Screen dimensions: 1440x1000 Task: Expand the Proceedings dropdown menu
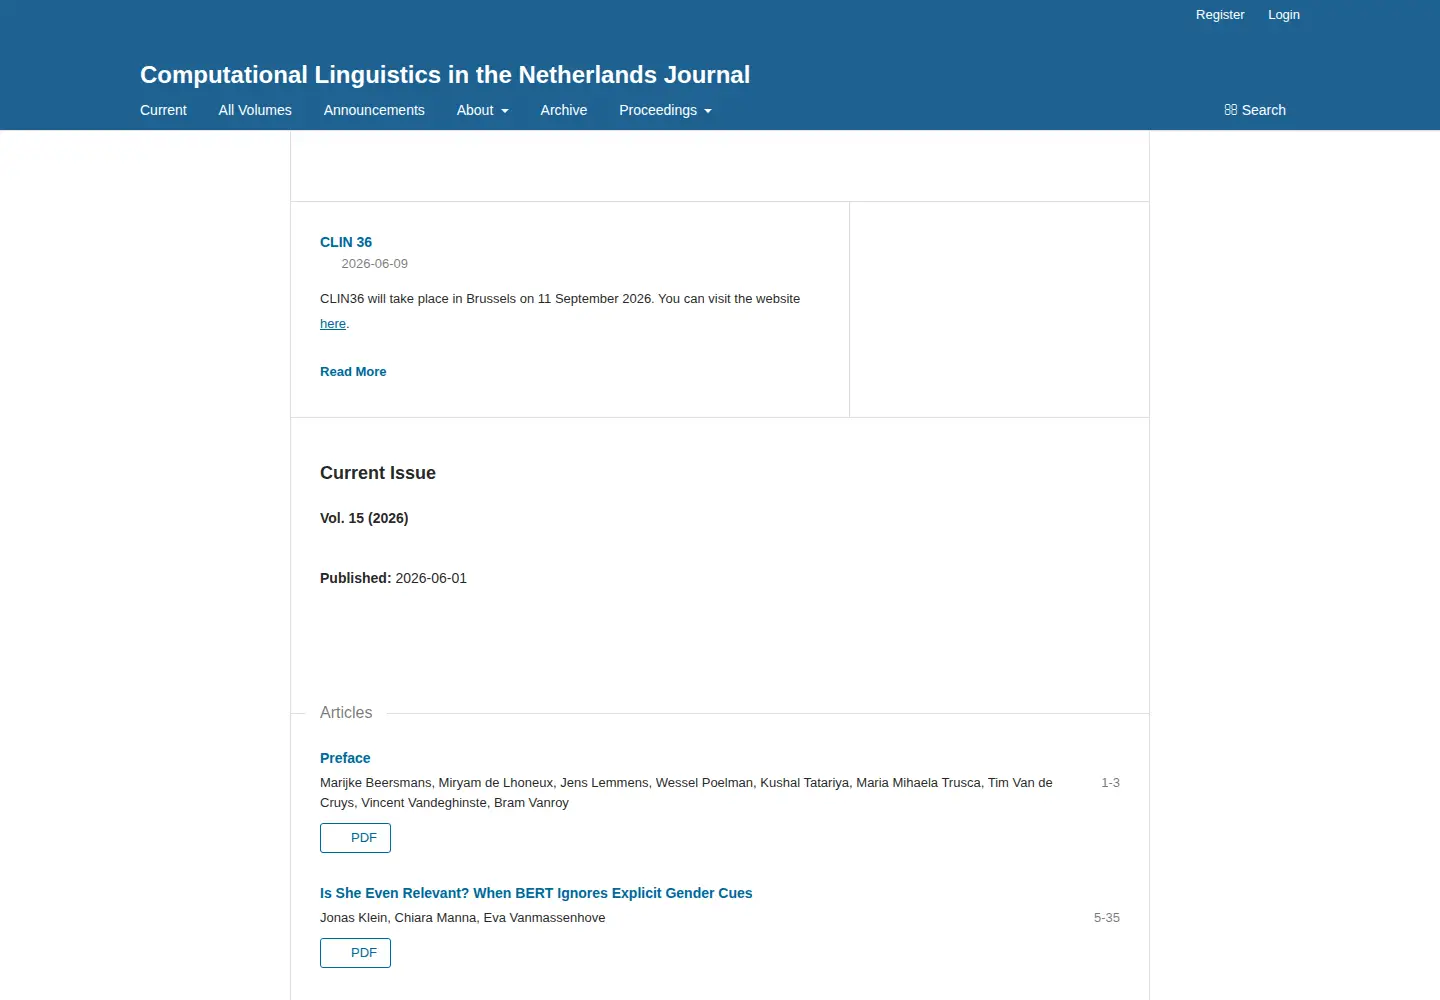click(665, 110)
